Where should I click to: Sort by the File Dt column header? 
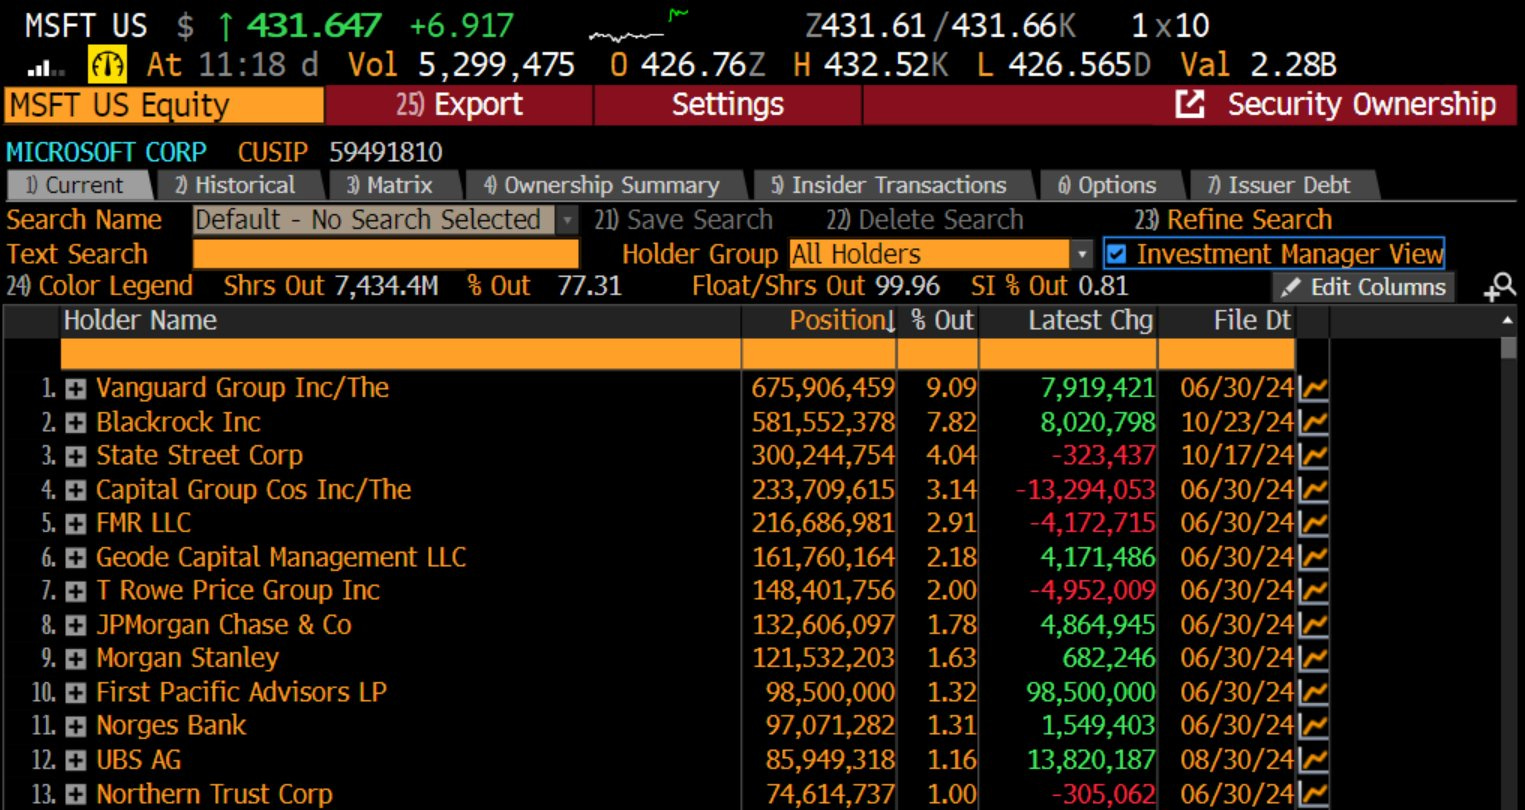click(1227, 321)
